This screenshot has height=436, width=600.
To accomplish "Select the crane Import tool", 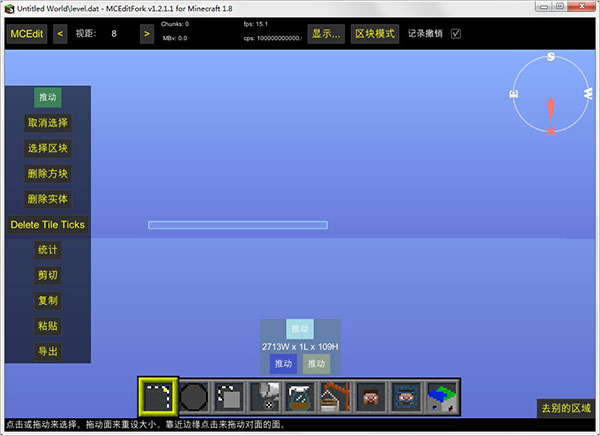I will tap(336, 397).
